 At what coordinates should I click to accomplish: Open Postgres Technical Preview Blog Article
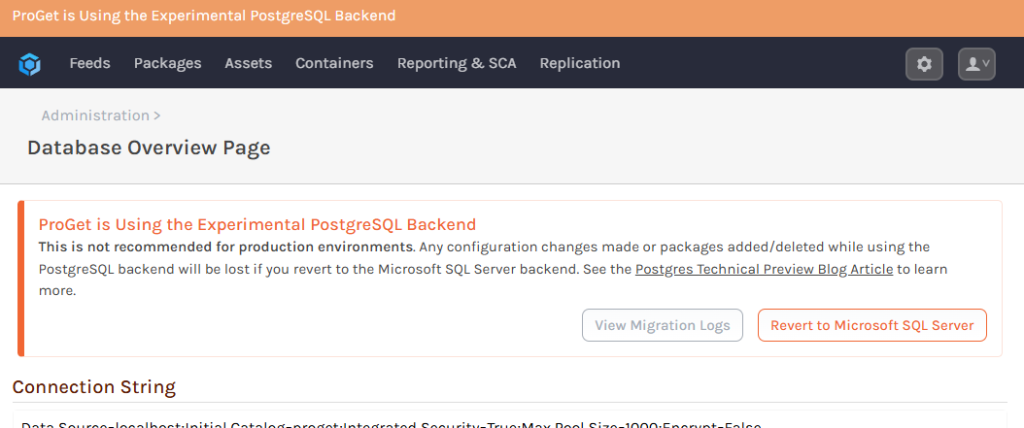point(763,269)
